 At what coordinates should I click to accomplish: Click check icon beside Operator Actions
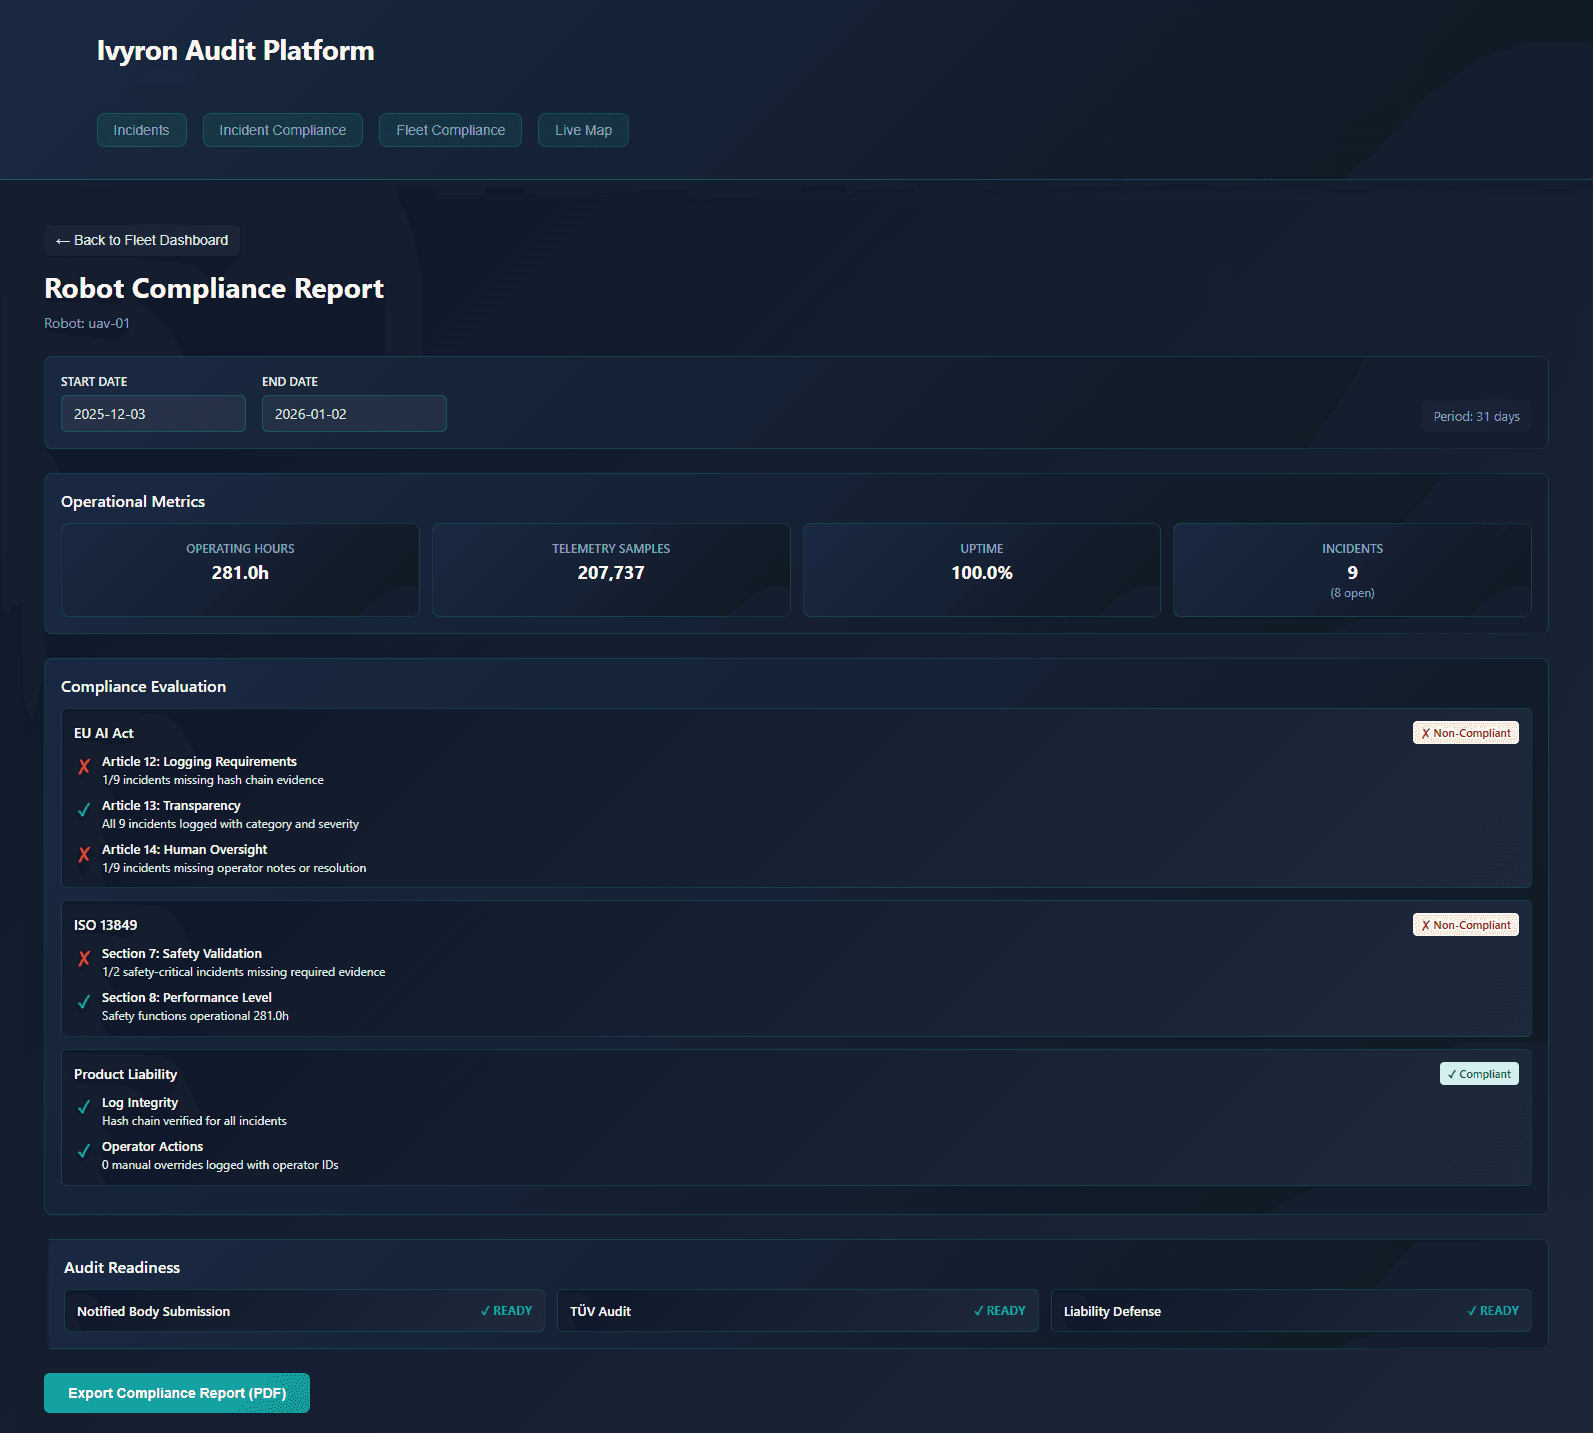coord(84,1152)
